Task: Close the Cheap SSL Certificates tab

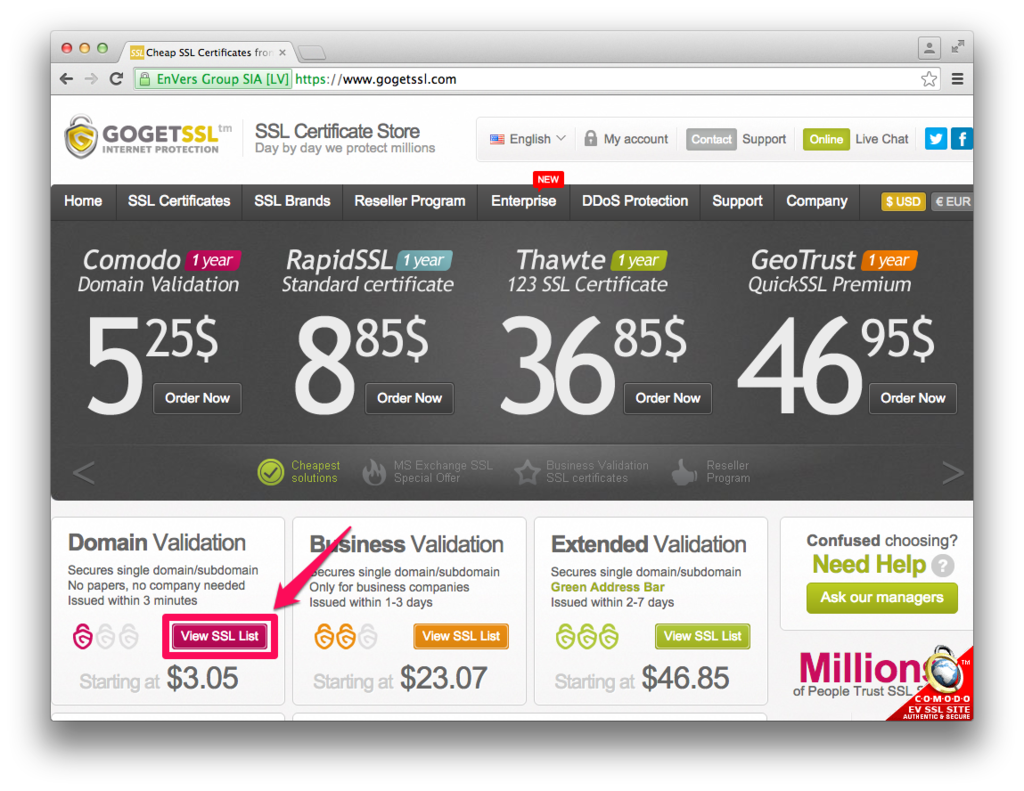Action: pos(282,52)
